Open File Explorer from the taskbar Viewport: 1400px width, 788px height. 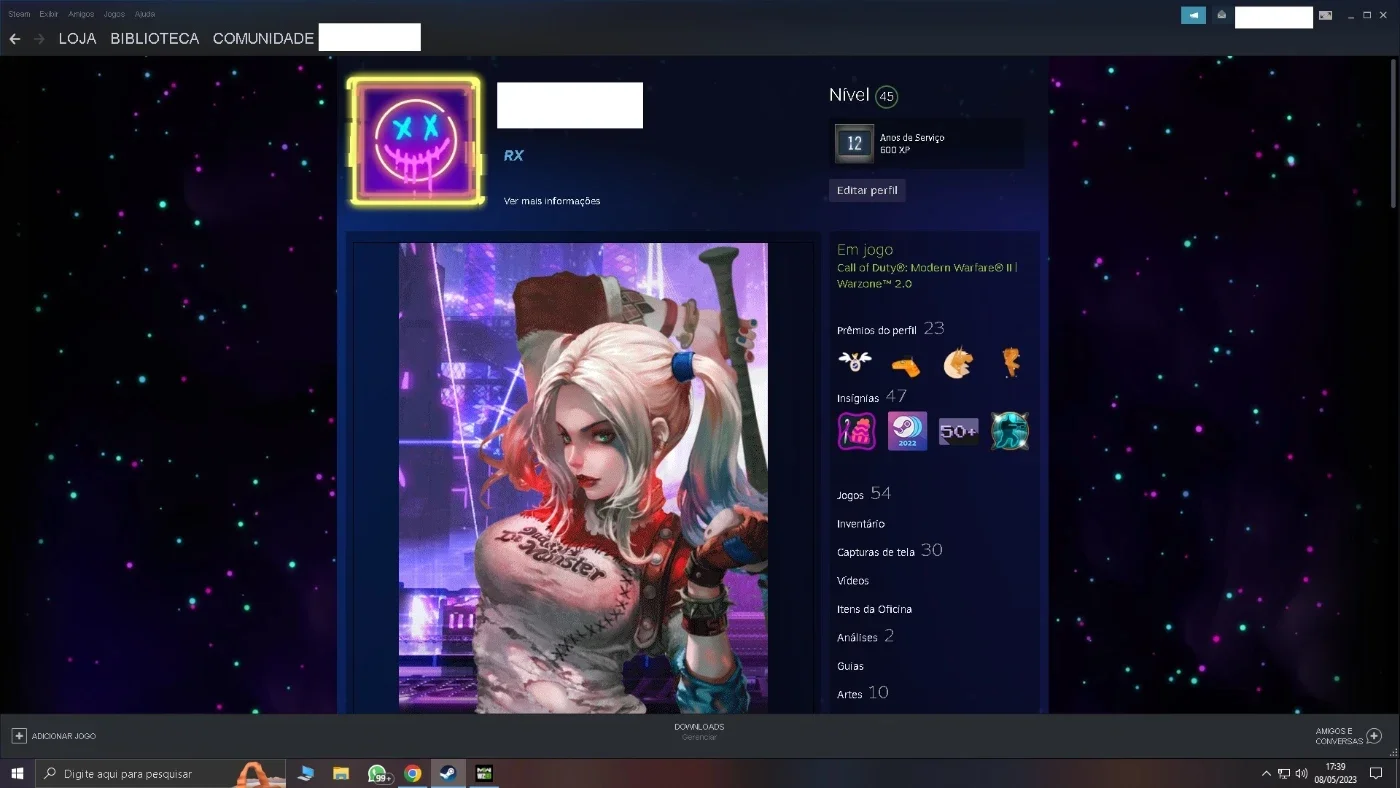tap(341, 773)
